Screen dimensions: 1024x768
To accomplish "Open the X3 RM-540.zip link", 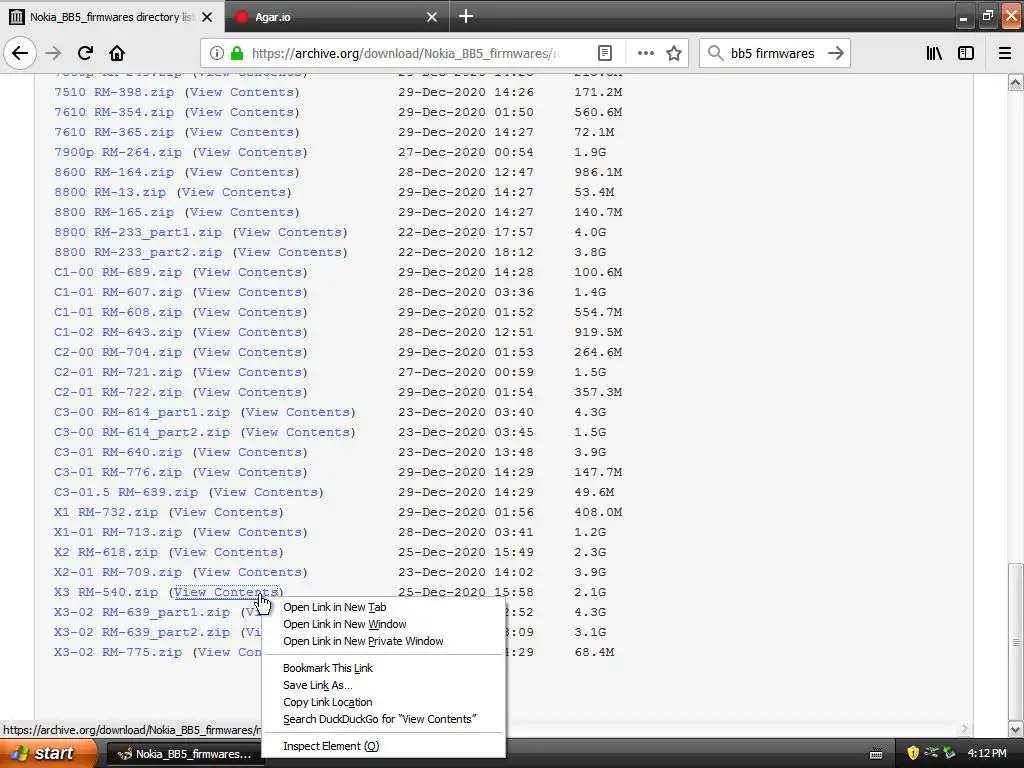I will pos(106,592).
